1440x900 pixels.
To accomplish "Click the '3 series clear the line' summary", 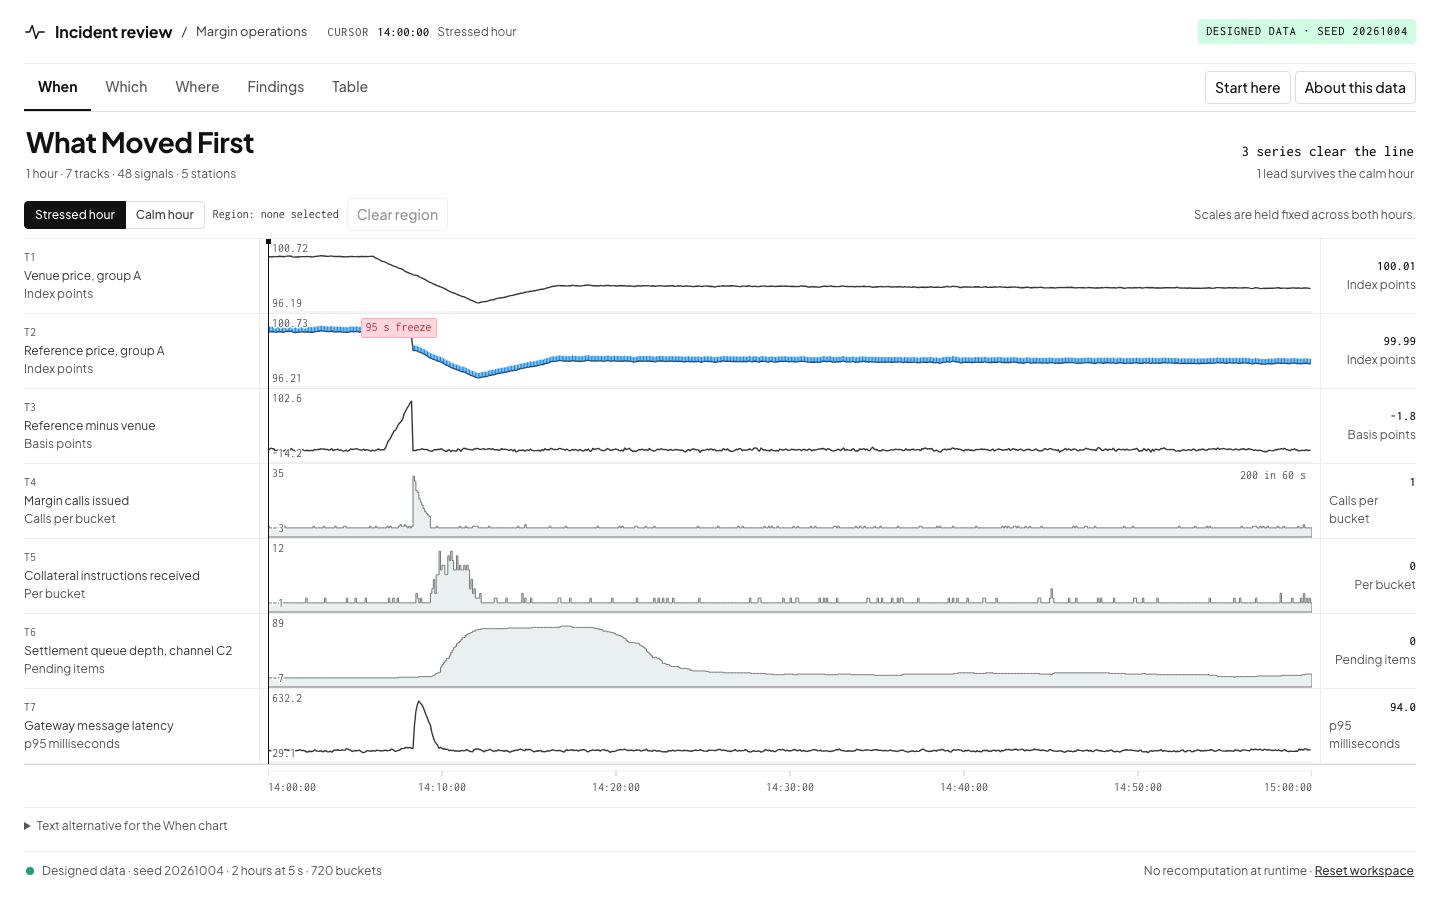I will pyautogui.click(x=1327, y=152).
